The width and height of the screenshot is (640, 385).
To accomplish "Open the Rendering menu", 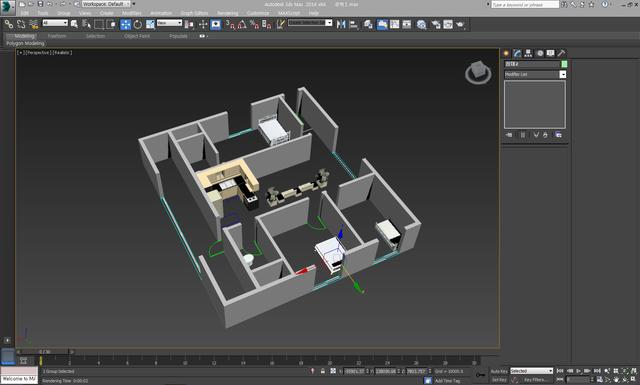I will (x=227, y=13).
